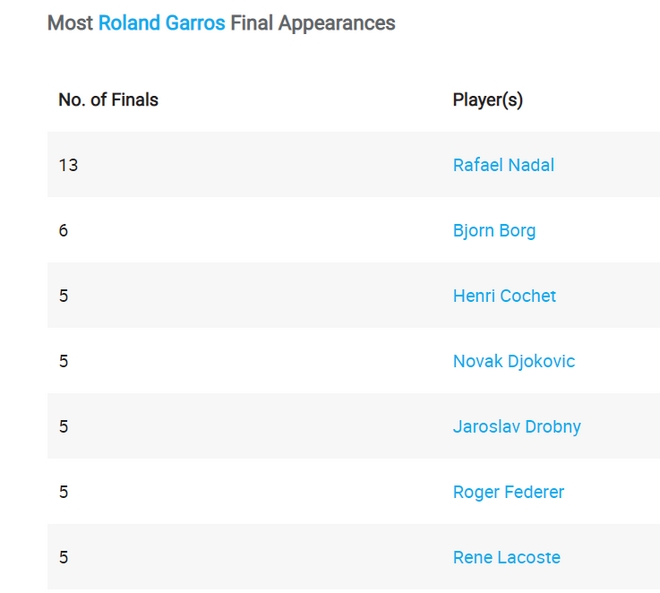This screenshot has width=660, height=593.
Task: Click the Bjorn Borg link
Action: tap(494, 230)
